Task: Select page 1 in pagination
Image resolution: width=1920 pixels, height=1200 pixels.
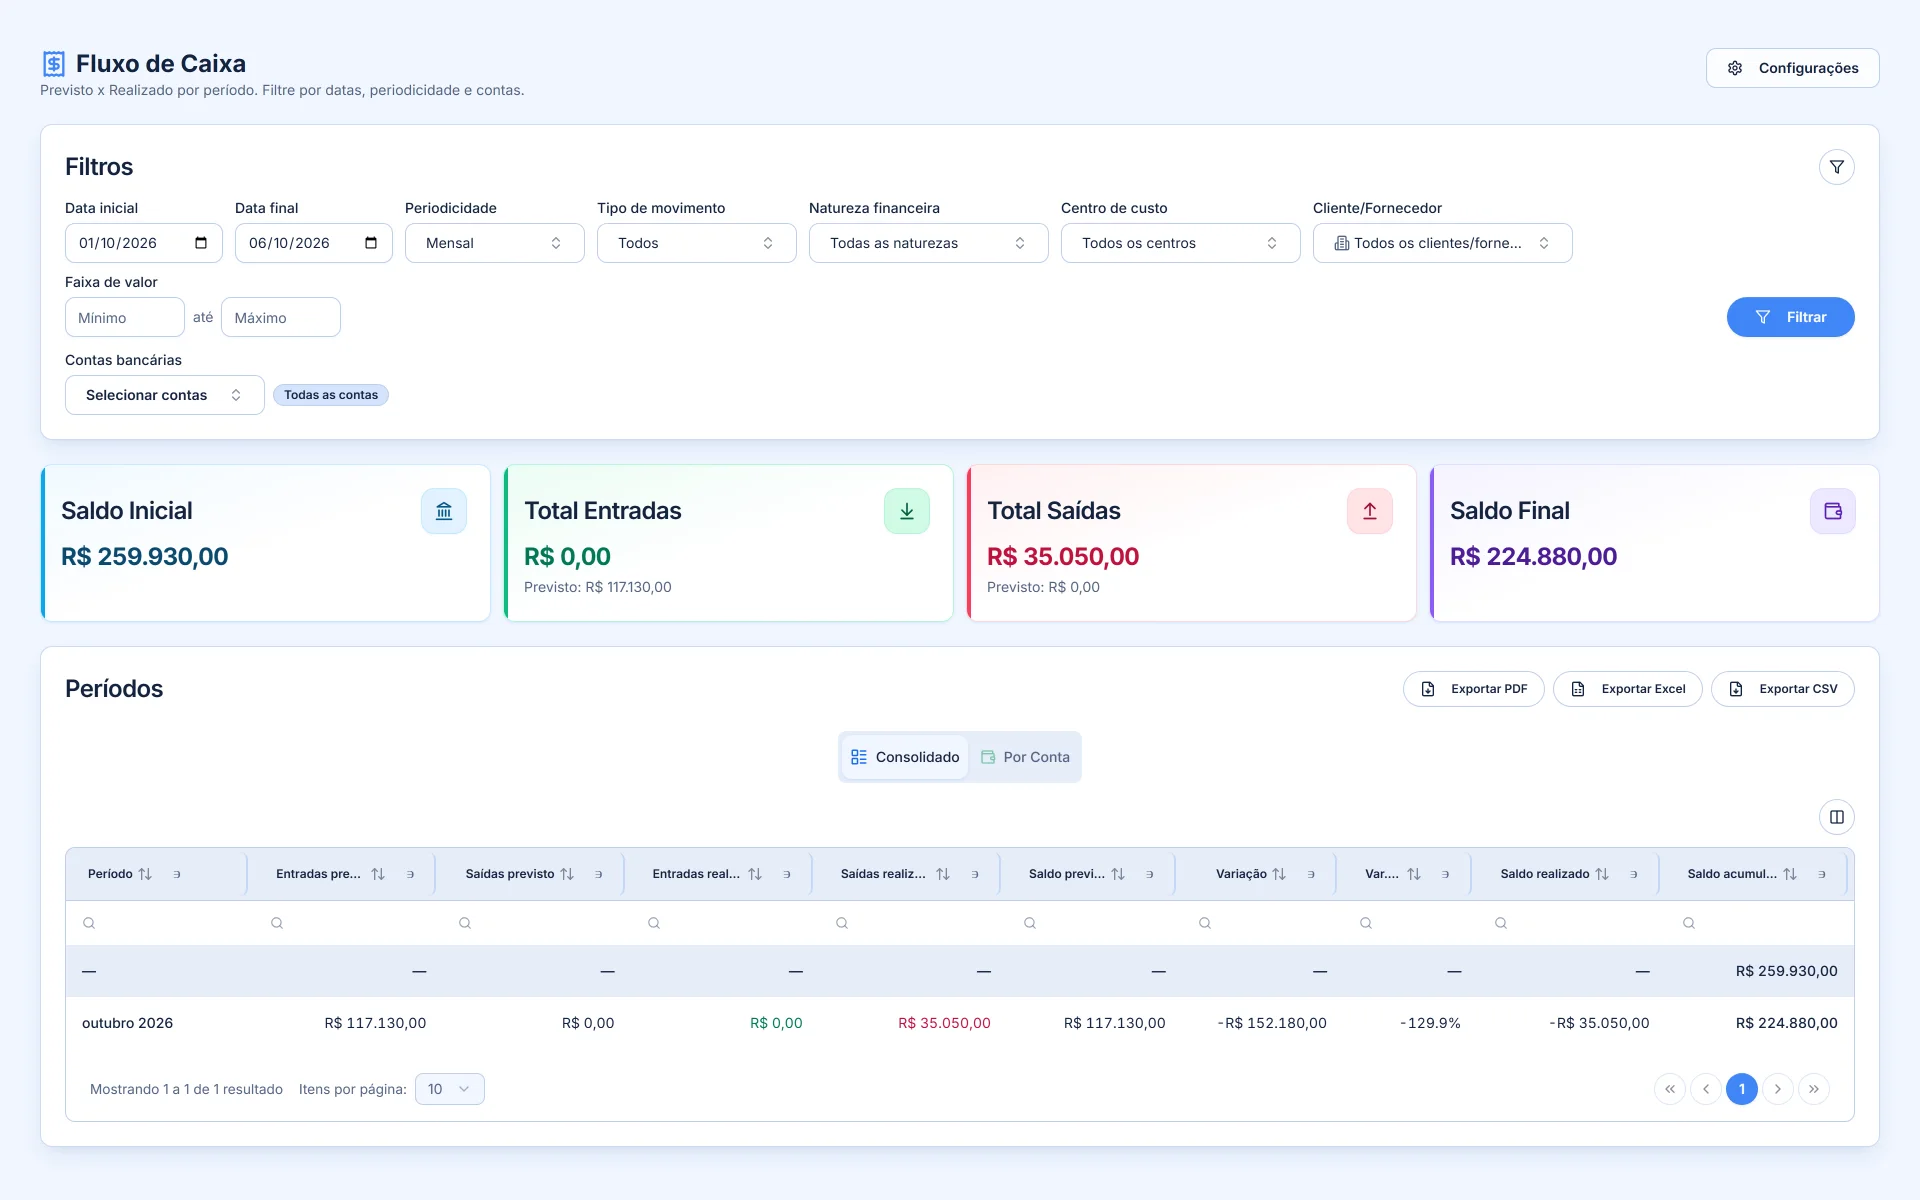Action: (x=1741, y=1089)
